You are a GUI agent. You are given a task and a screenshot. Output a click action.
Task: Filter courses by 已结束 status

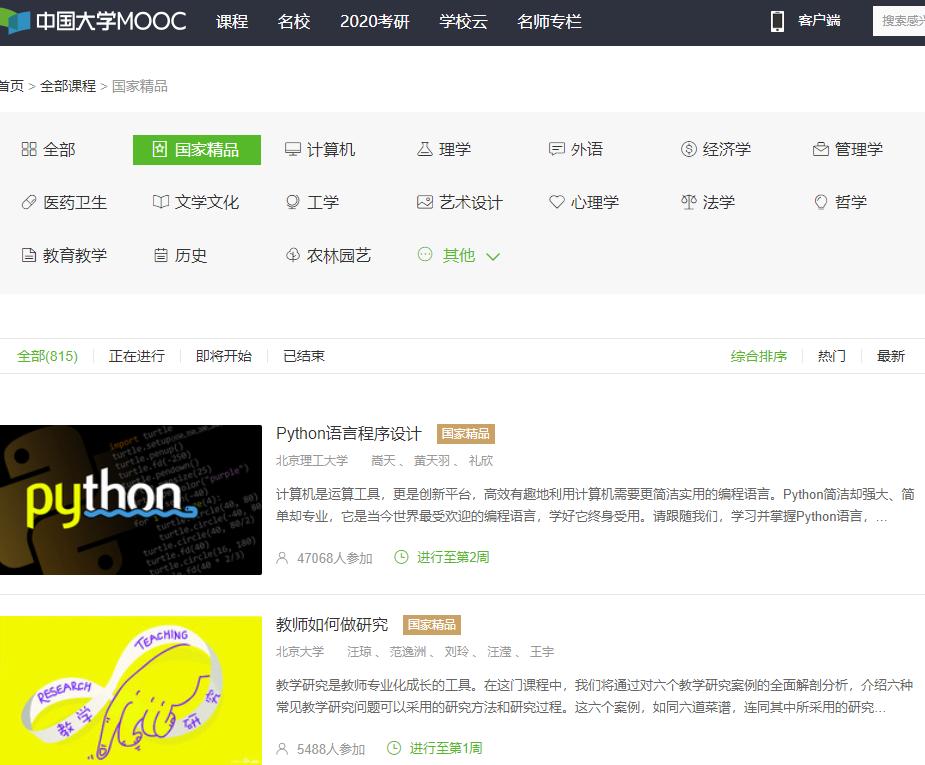304,356
